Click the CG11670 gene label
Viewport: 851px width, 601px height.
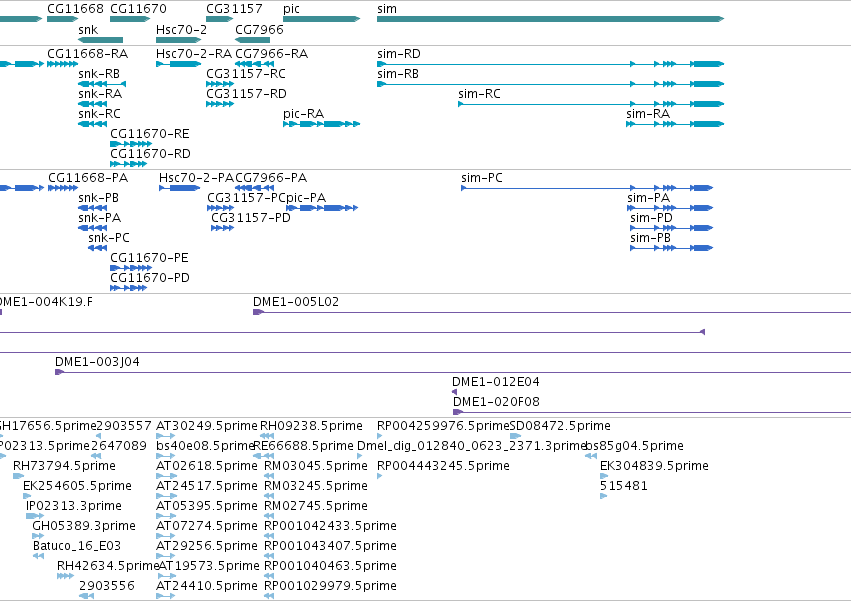pyautogui.click(x=138, y=9)
